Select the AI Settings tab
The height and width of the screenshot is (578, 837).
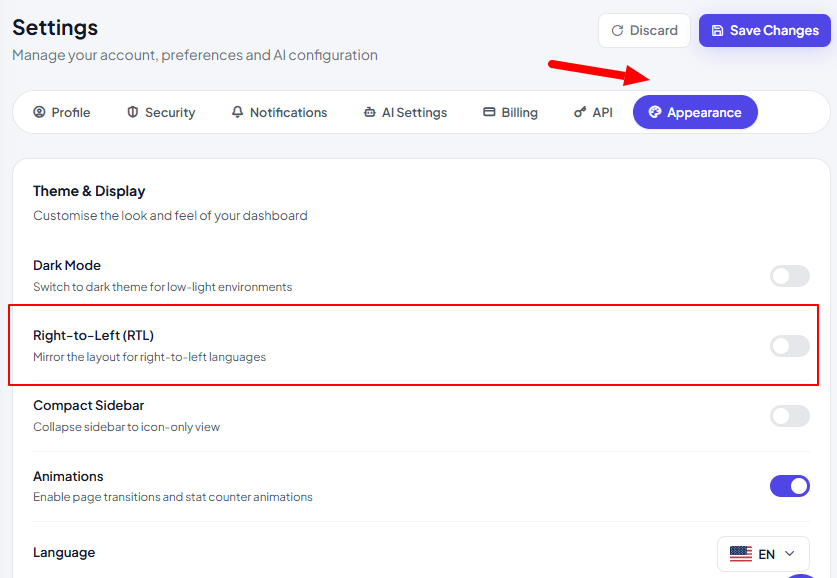click(x=406, y=112)
